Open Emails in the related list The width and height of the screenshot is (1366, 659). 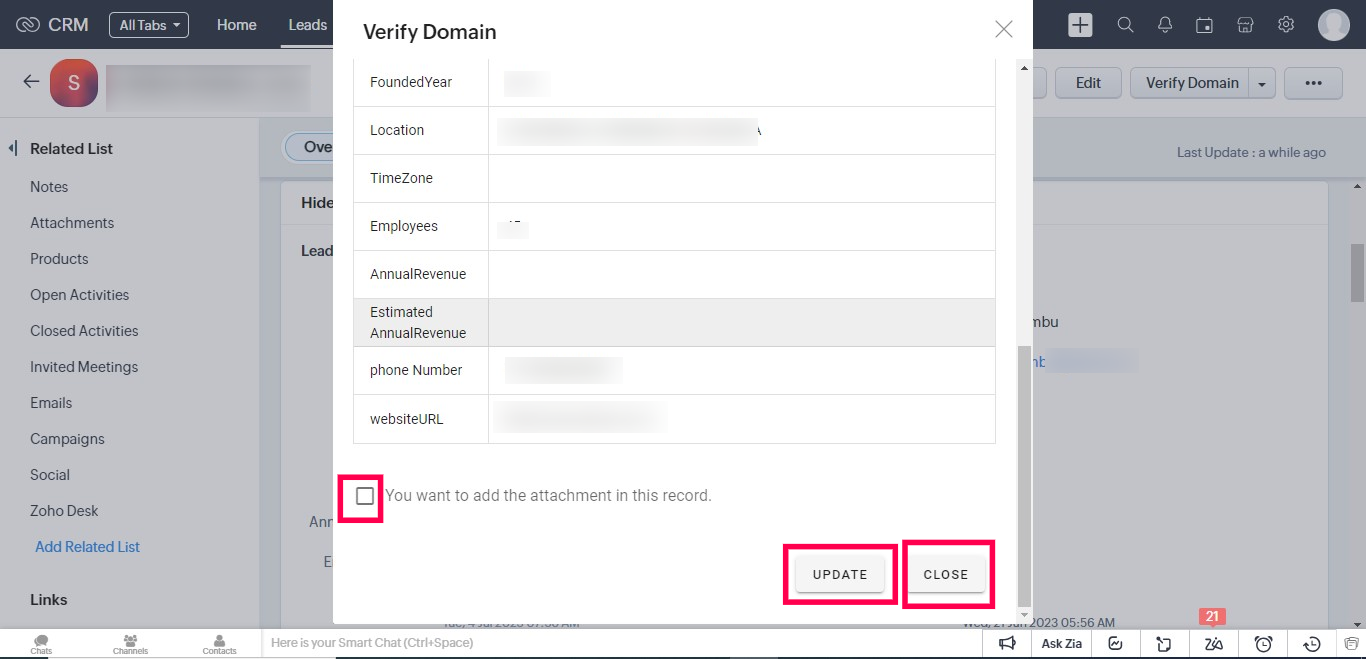click(51, 403)
